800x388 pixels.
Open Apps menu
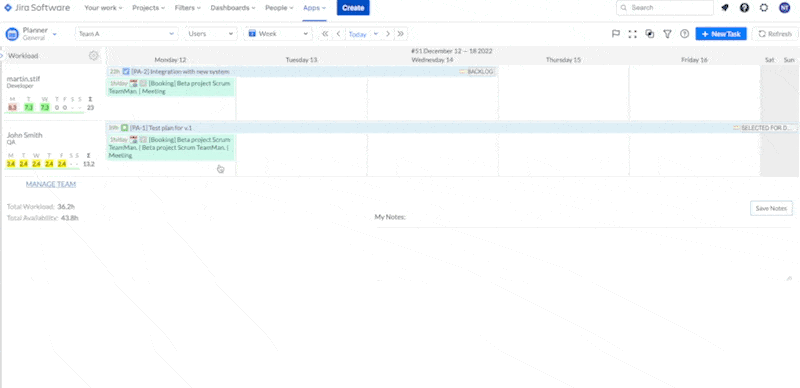pyautogui.click(x=314, y=8)
